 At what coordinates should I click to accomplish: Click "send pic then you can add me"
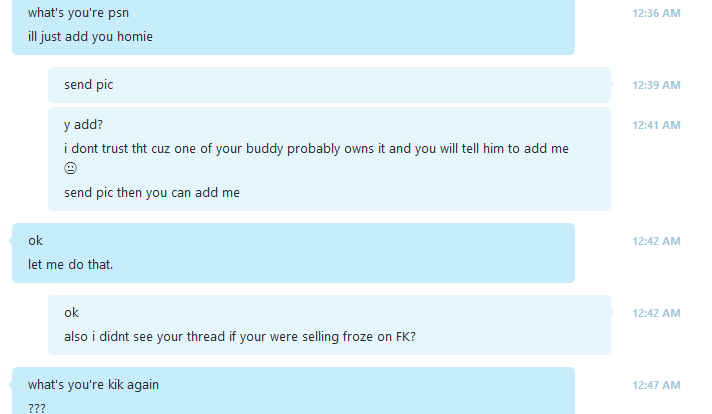click(x=152, y=192)
